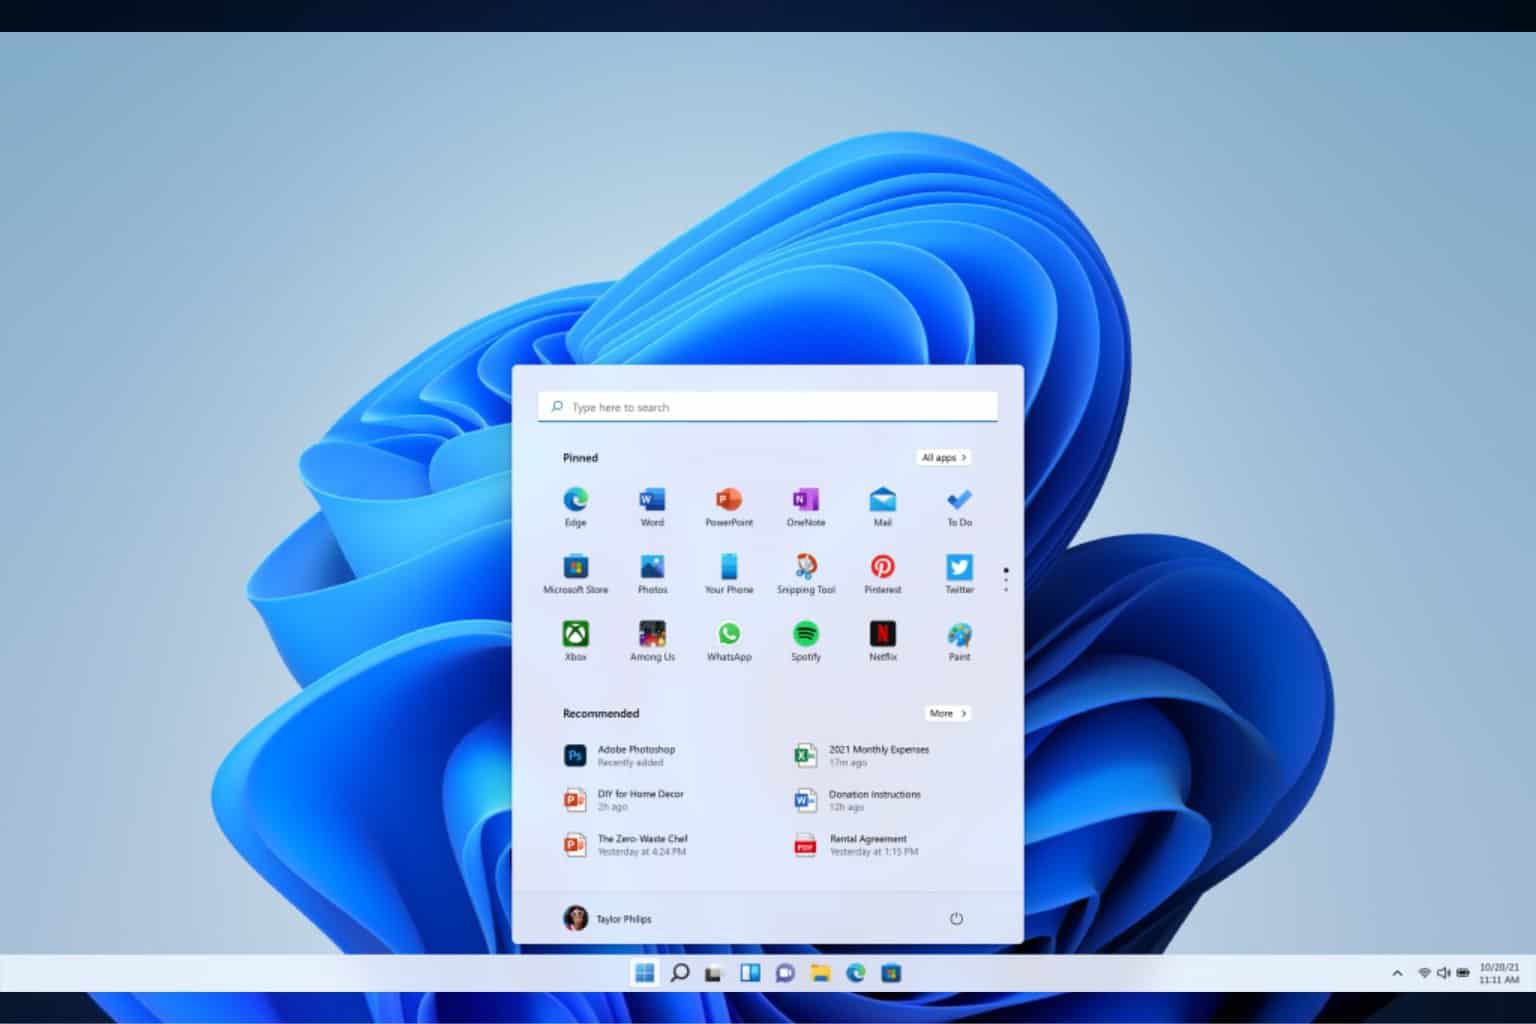The width and height of the screenshot is (1536, 1024).
Task: Start the Snipping Tool
Action: point(806,574)
